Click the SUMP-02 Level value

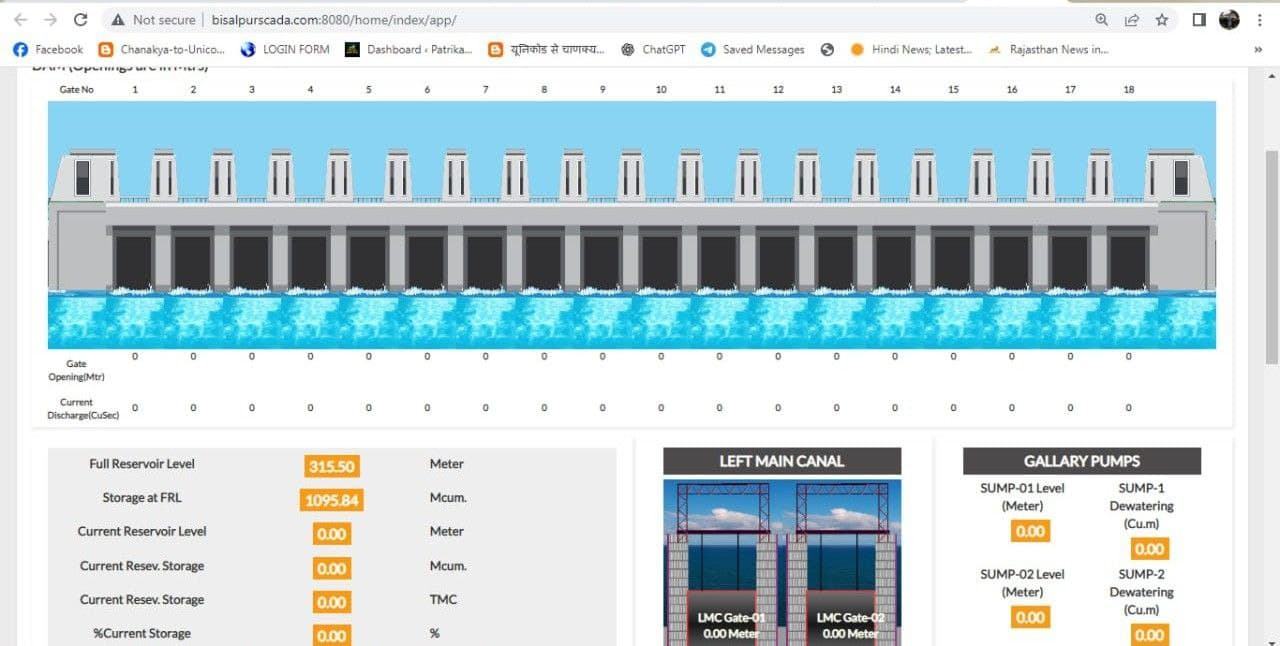click(1030, 617)
